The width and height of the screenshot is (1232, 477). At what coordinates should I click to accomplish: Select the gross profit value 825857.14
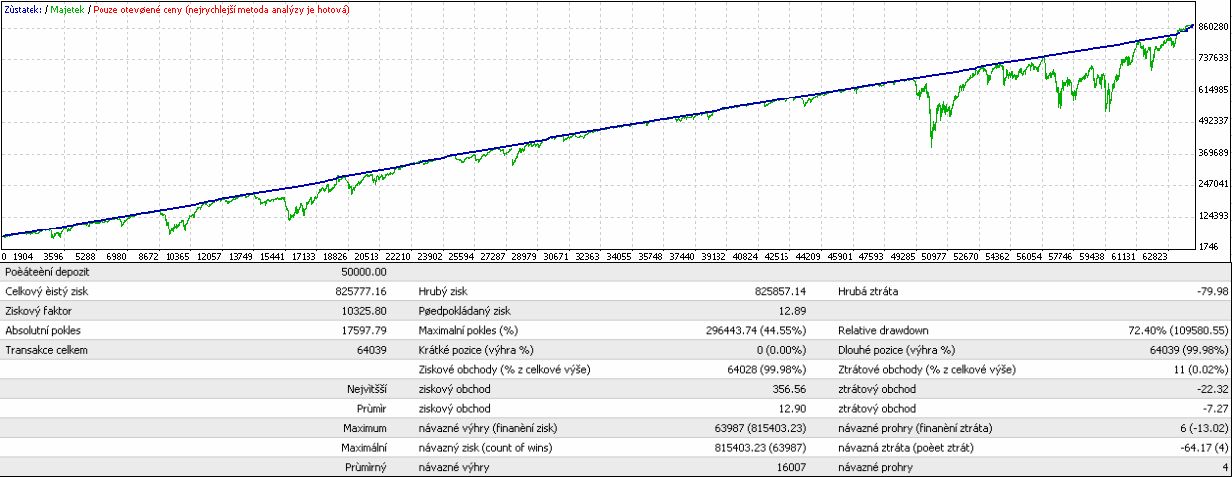(780, 291)
